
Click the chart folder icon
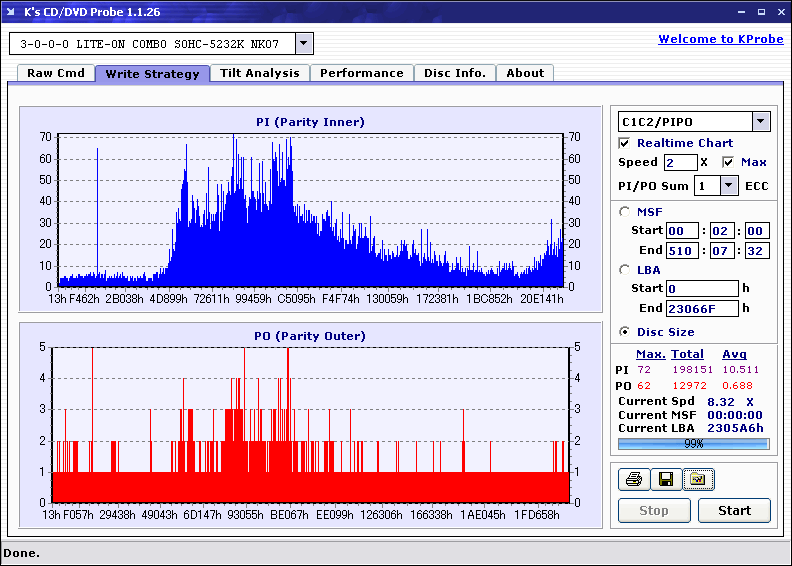click(x=697, y=480)
